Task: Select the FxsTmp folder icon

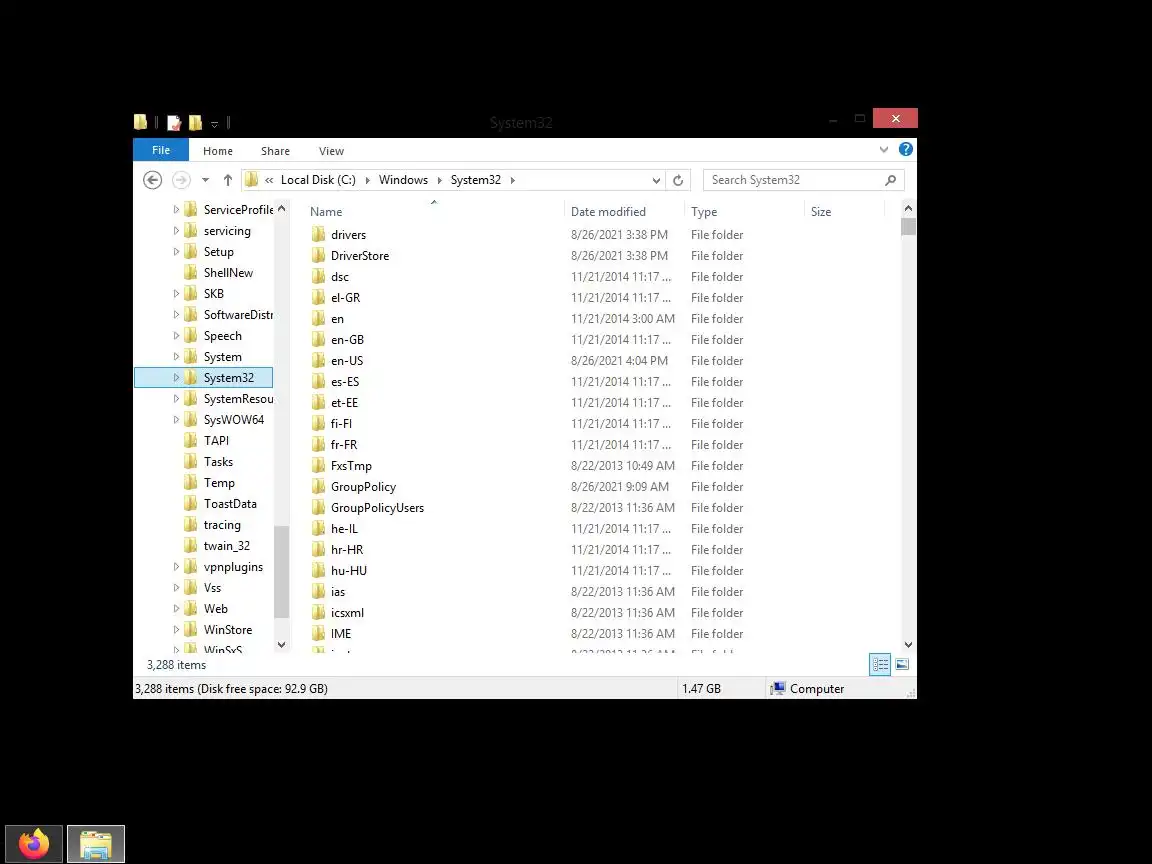Action: click(x=318, y=466)
